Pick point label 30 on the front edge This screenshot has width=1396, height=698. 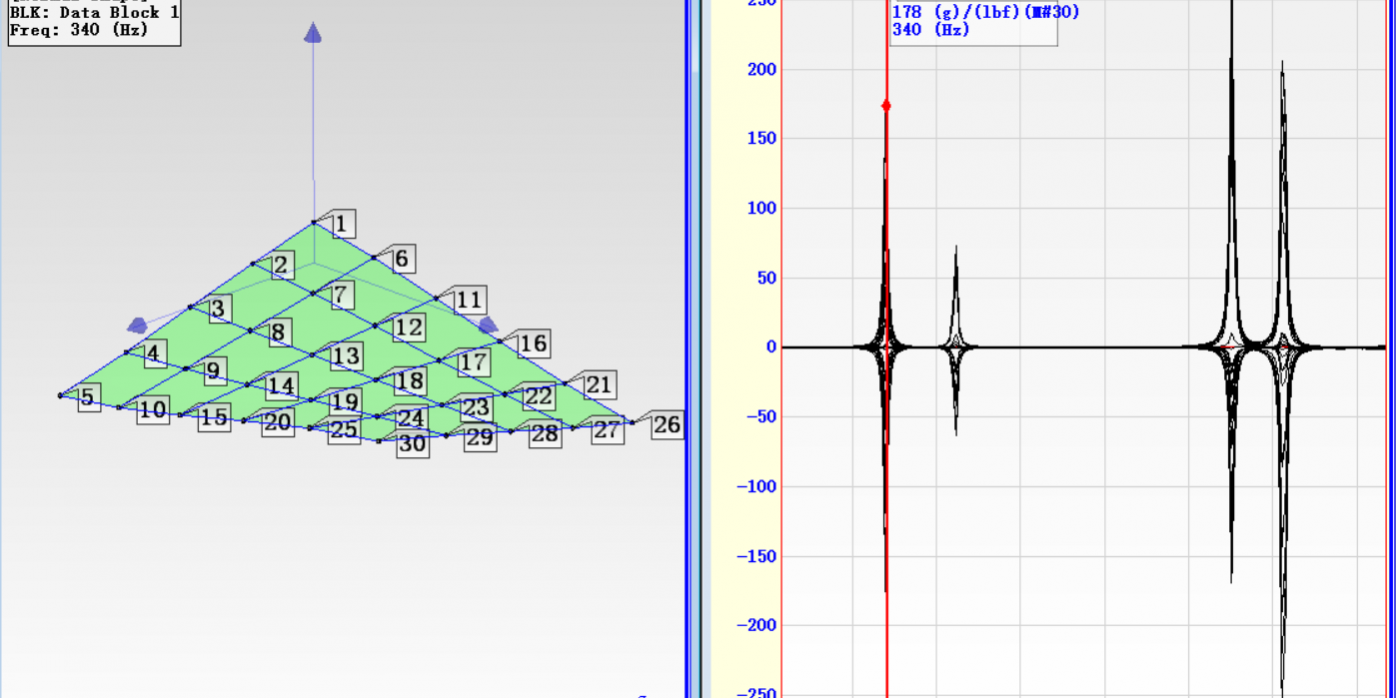[x=412, y=445]
